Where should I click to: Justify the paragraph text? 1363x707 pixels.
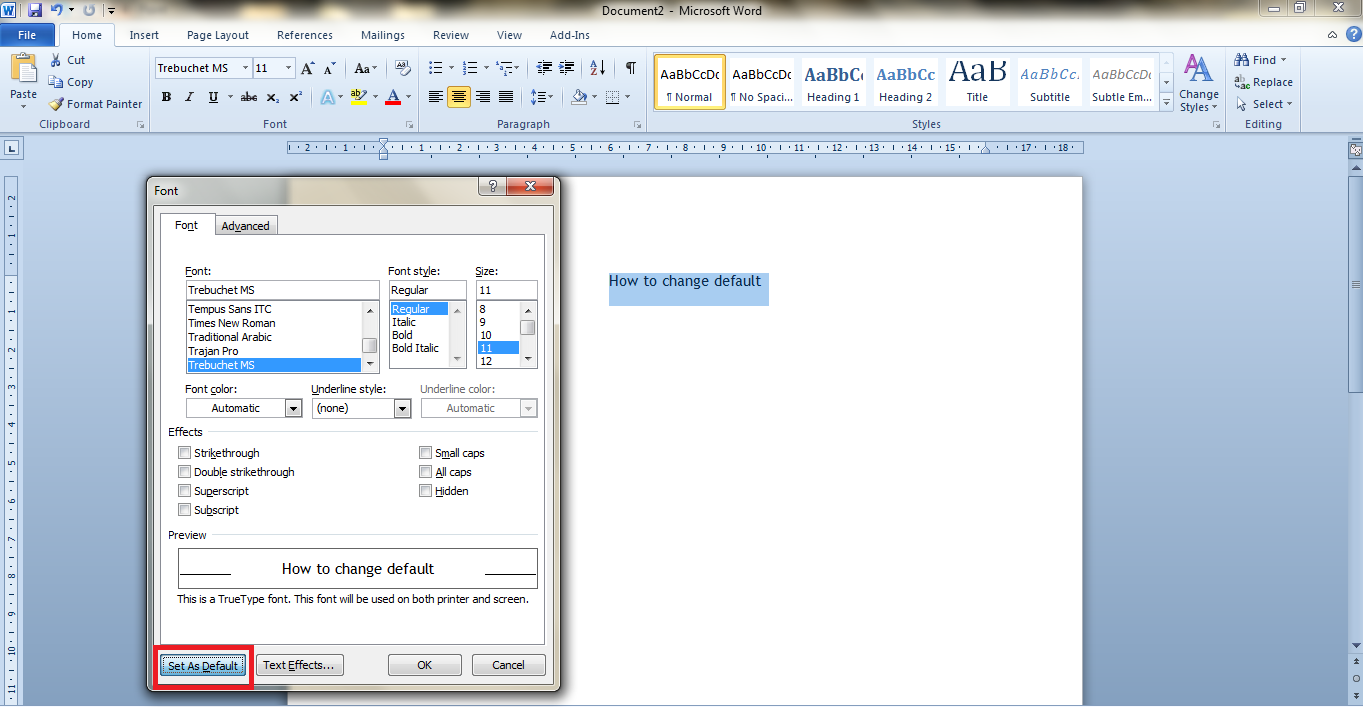point(506,97)
